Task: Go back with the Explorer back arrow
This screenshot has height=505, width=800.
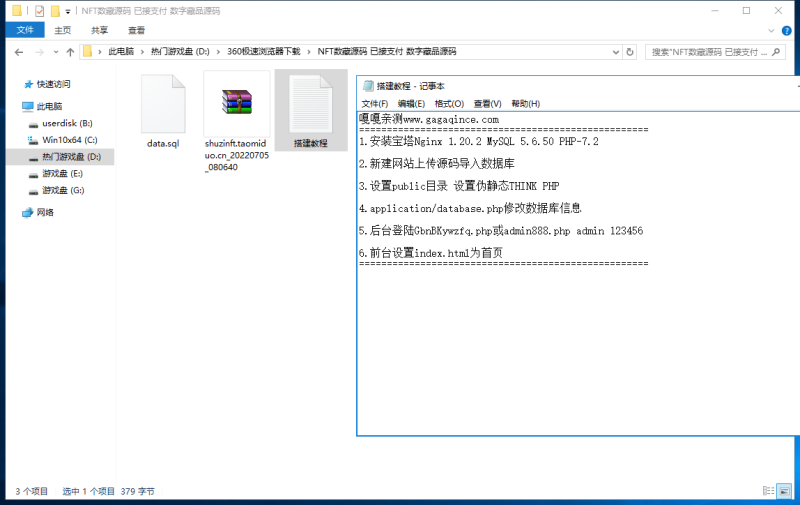Action: [x=19, y=52]
